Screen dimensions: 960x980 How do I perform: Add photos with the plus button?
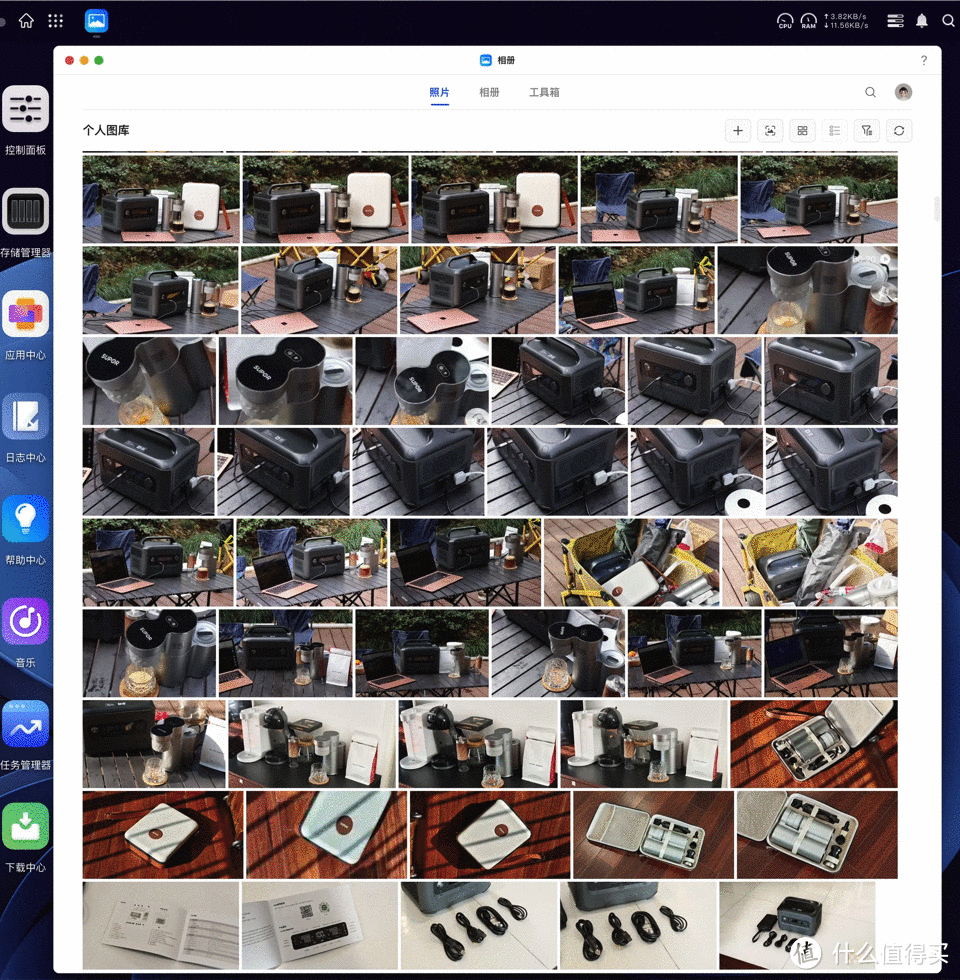(x=738, y=131)
